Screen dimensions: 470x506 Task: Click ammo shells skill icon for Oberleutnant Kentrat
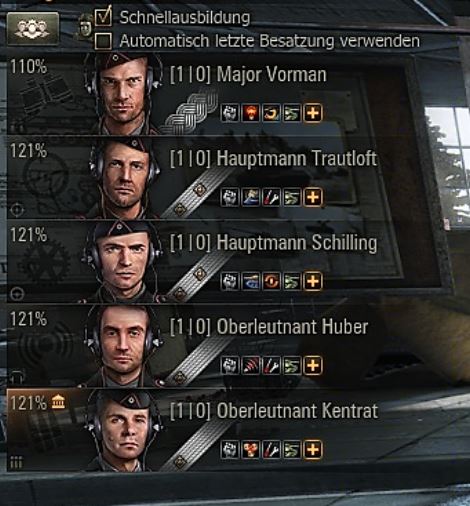(250, 449)
